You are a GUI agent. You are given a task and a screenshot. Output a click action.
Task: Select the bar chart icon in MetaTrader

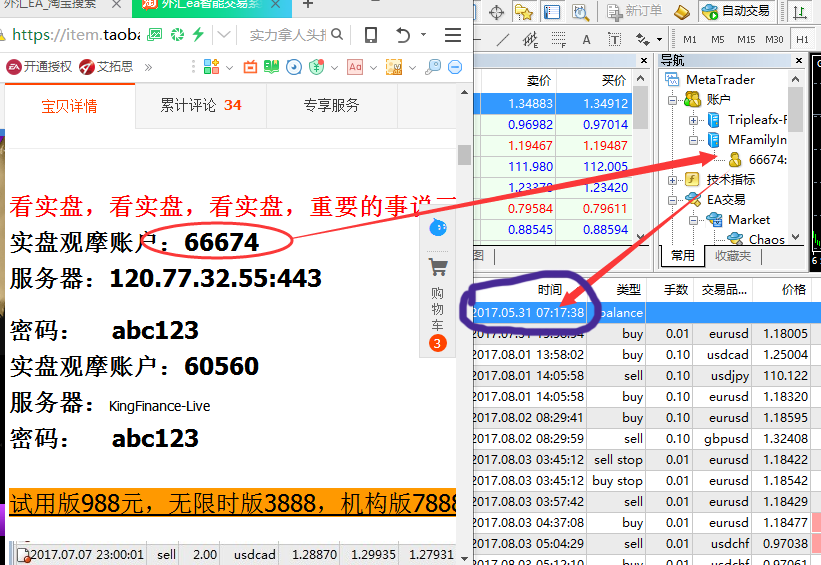point(800,12)
